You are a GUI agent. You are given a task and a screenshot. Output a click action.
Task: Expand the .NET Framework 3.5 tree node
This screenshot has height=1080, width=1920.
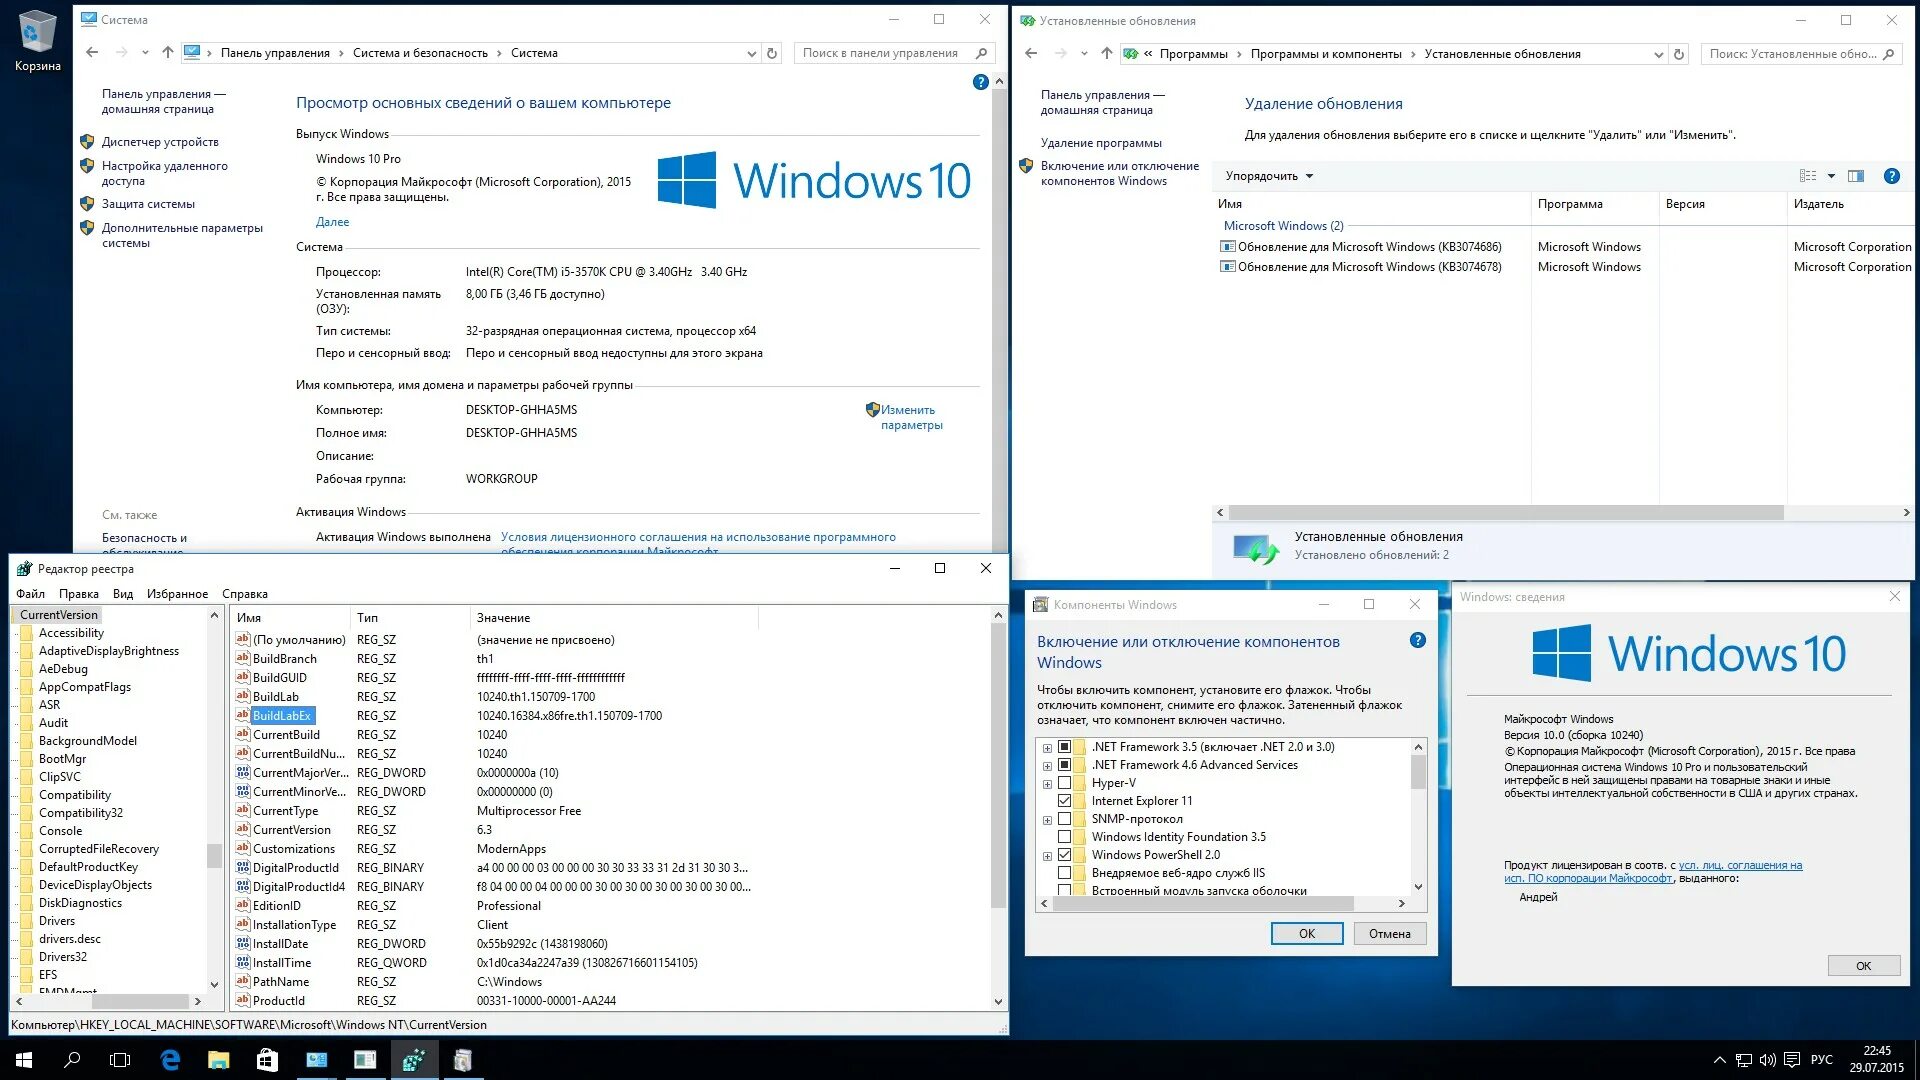[x=1047, y=748]
